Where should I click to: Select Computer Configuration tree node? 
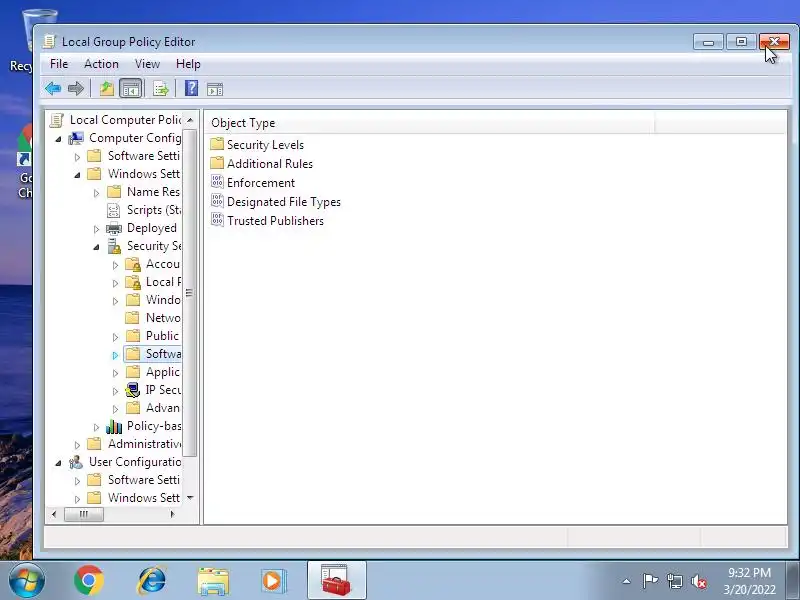tap(126, 138)
